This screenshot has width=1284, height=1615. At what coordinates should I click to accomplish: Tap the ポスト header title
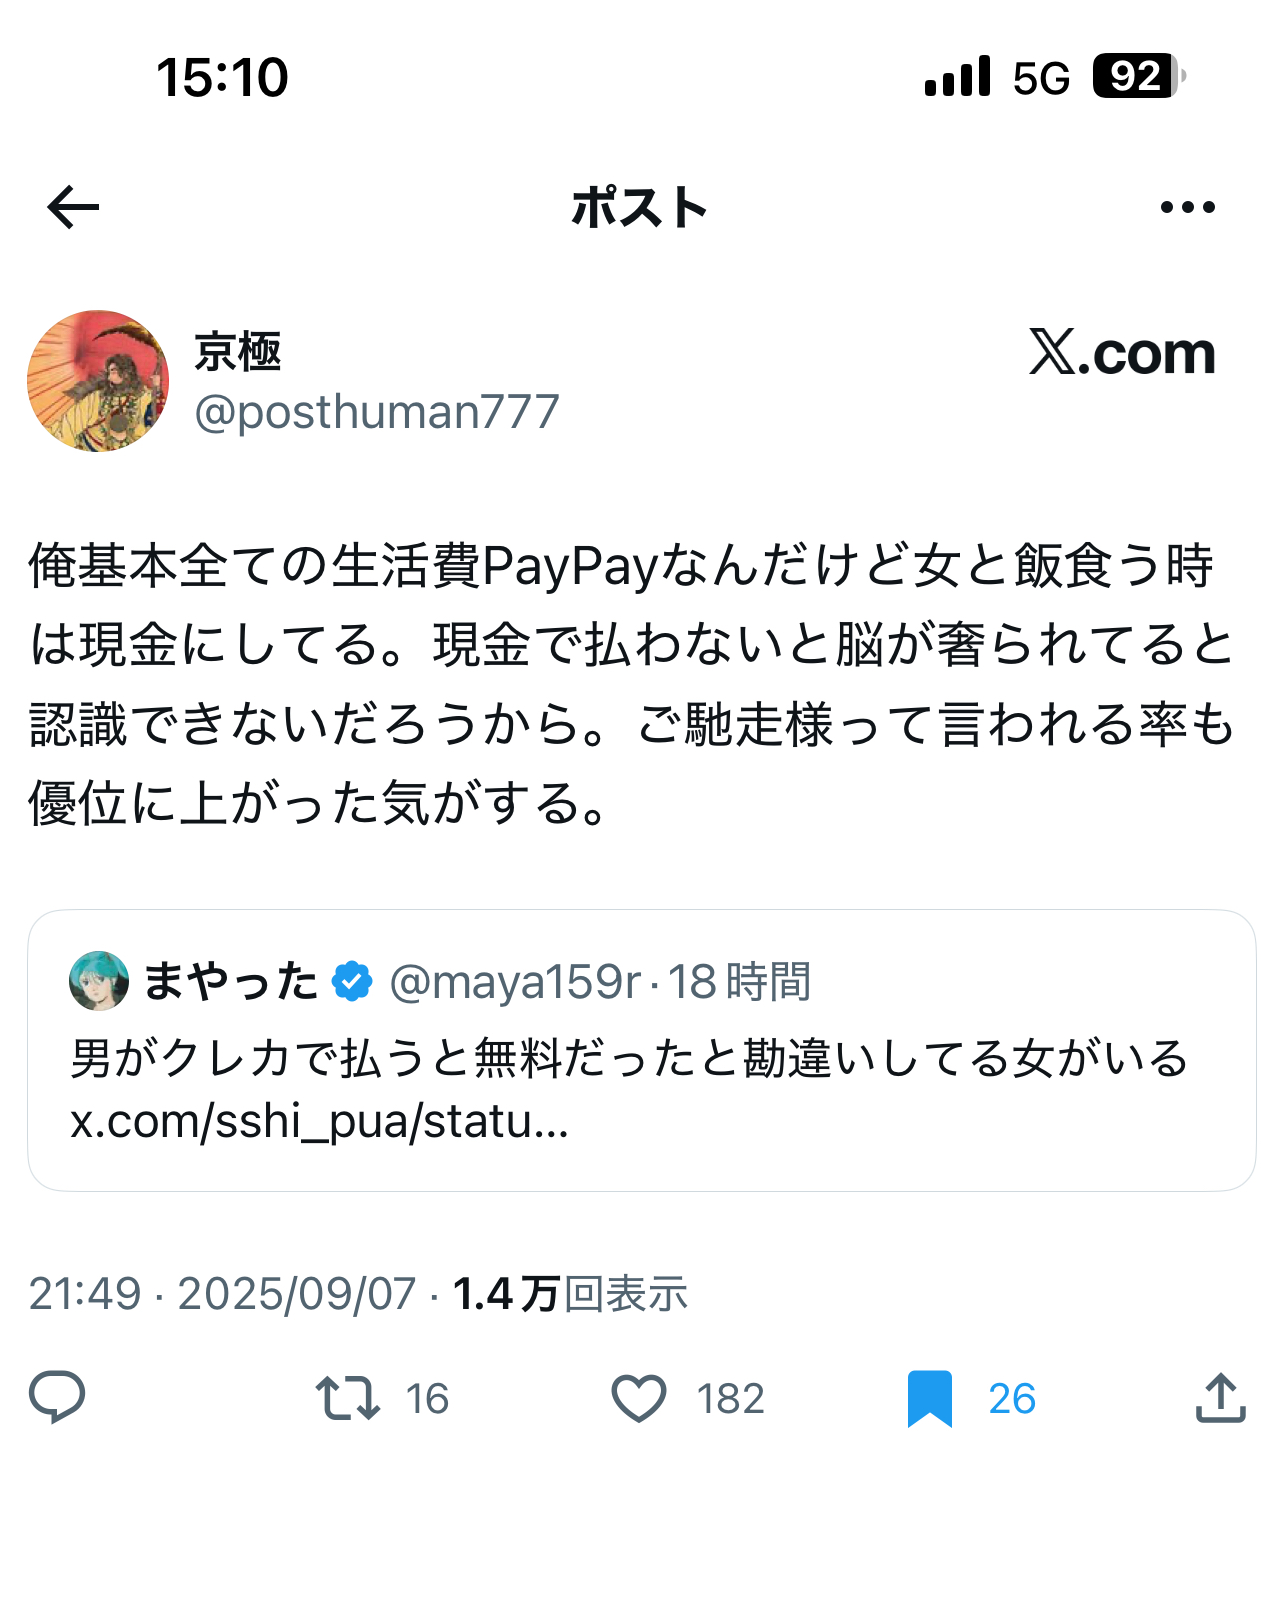[640, 208]
